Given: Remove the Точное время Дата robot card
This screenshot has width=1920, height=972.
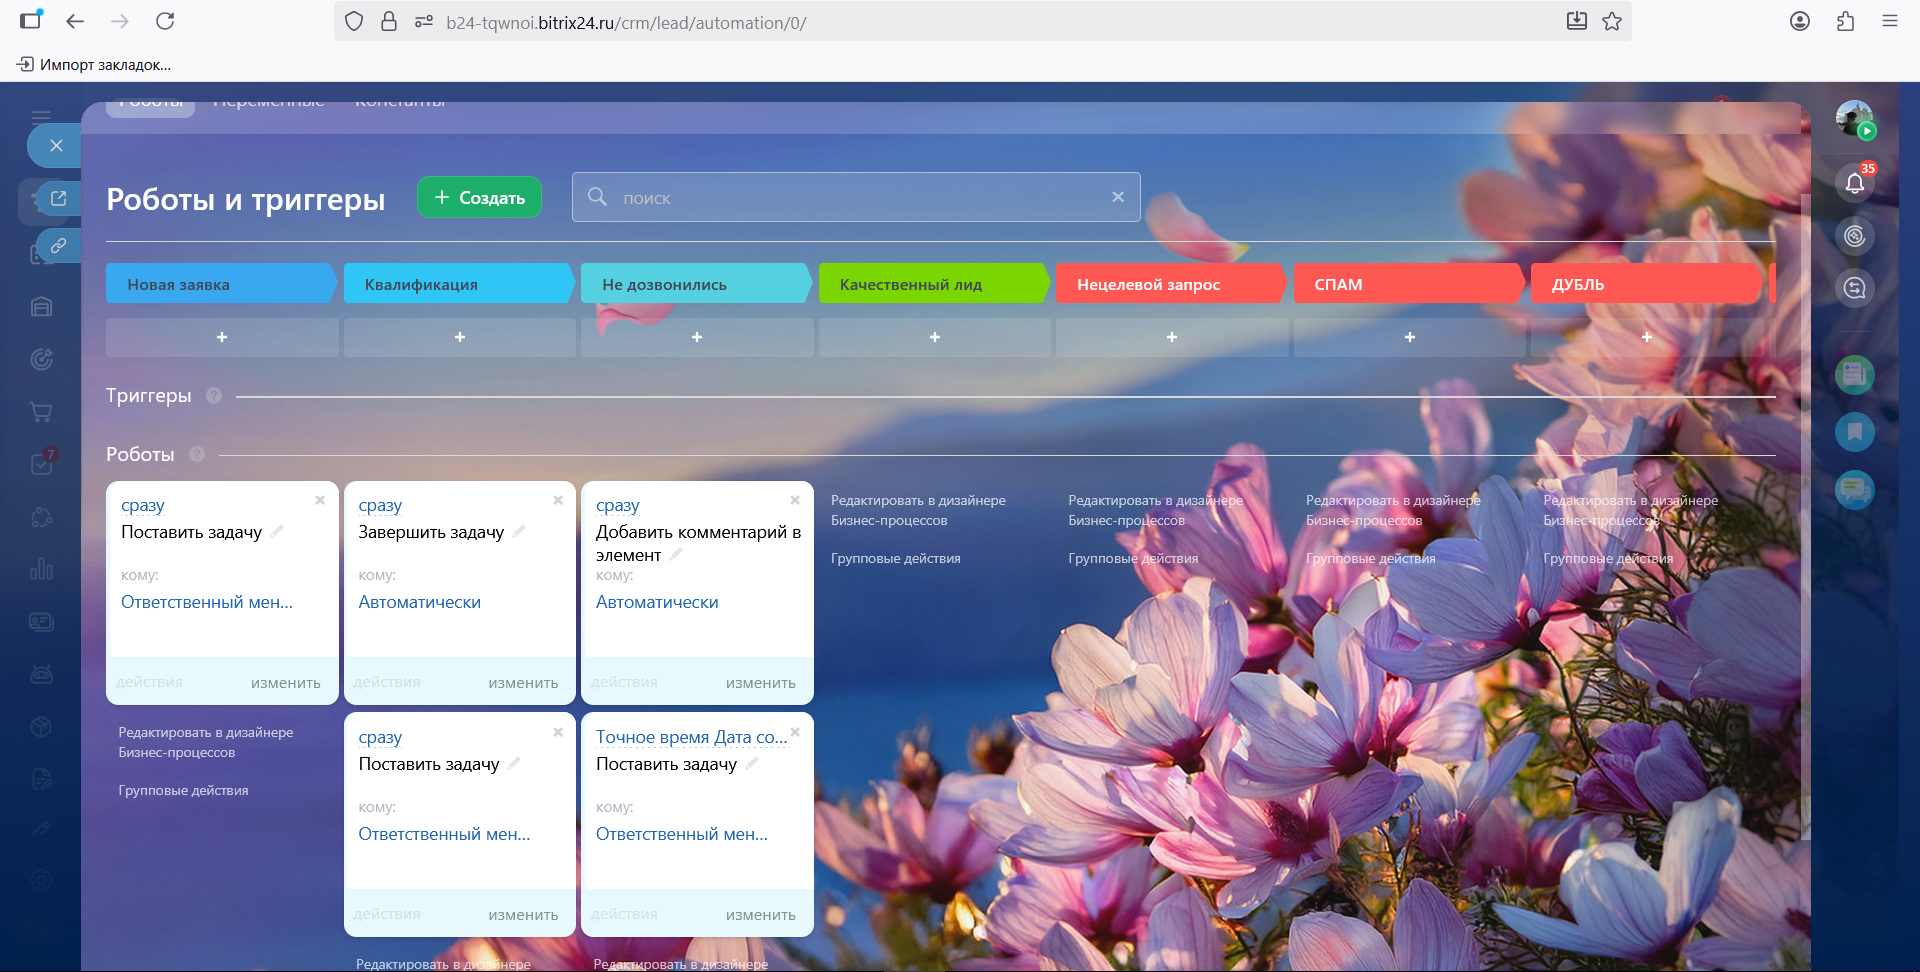Looking at the screenshot, I should coord(795,732).
